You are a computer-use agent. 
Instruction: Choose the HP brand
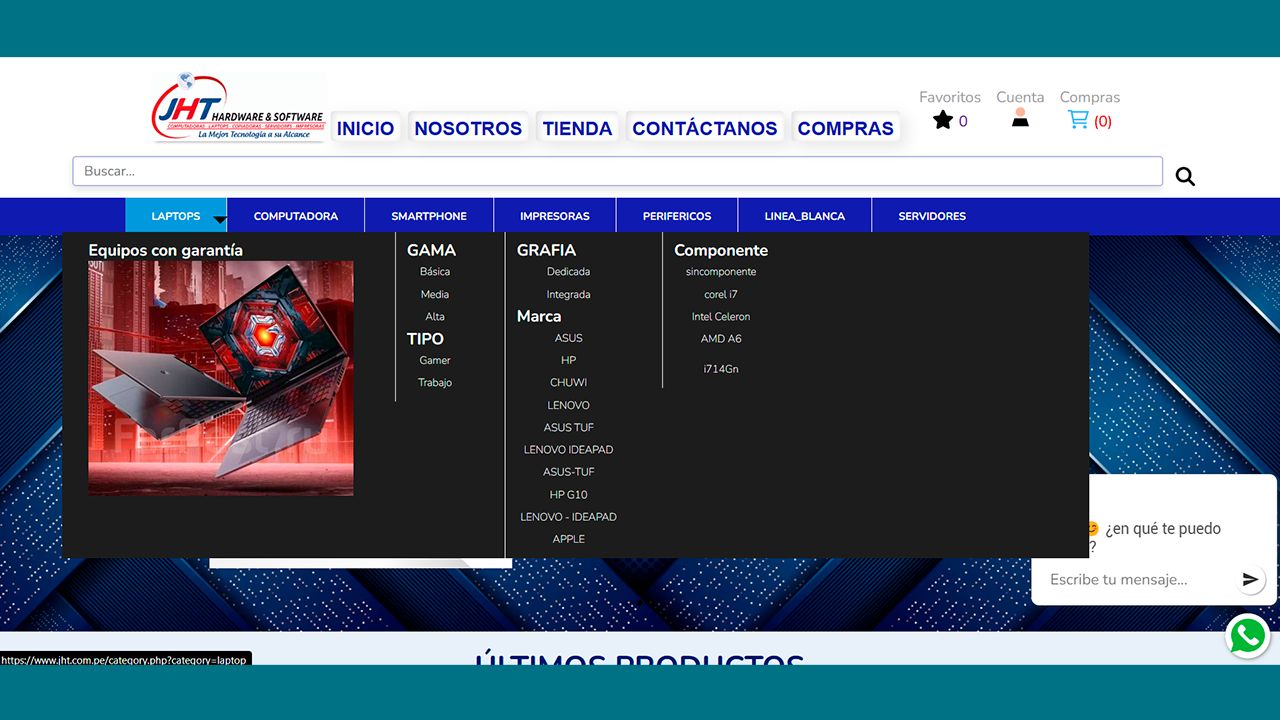[x=569, y=360]
